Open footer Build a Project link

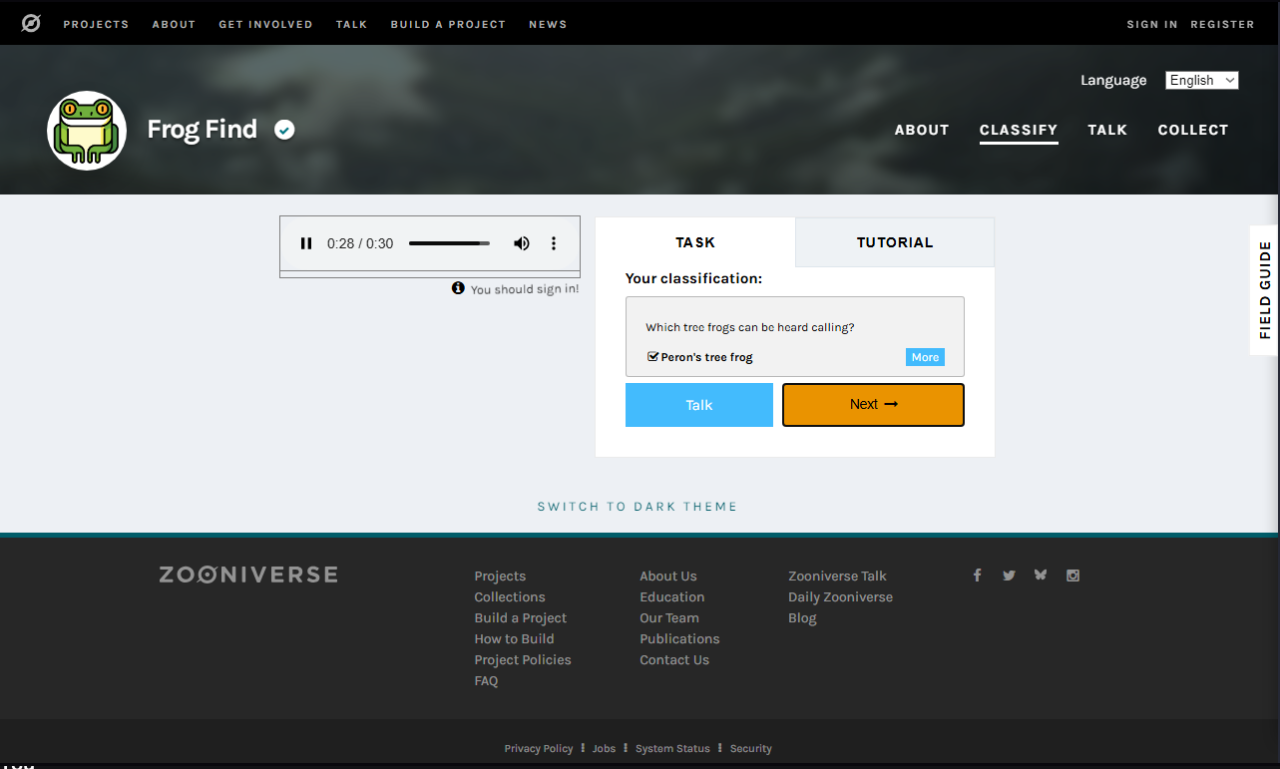pos(520,618)
